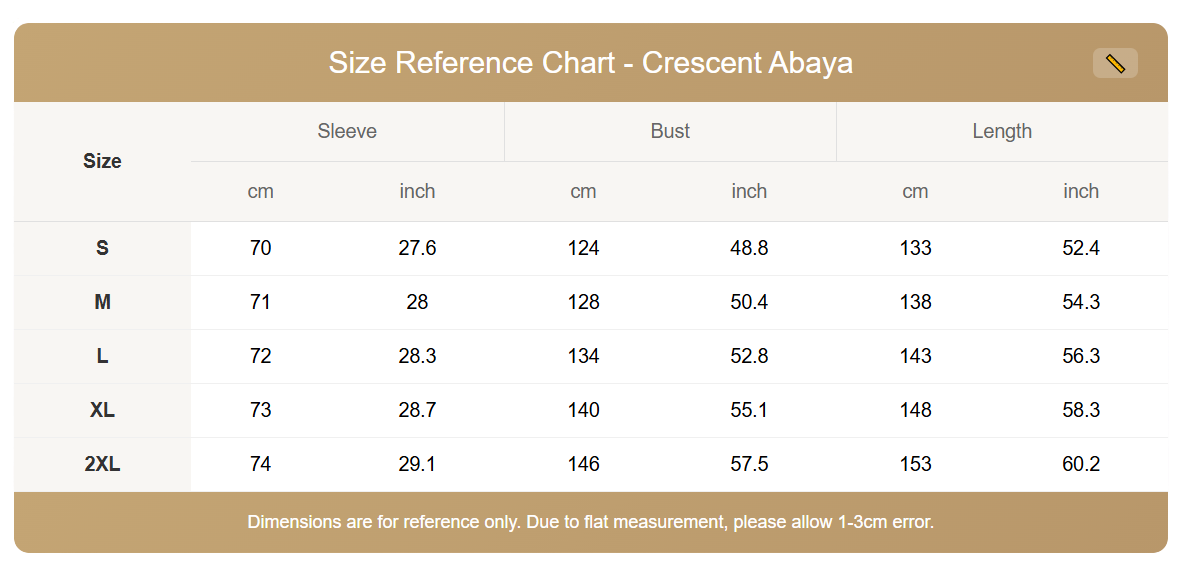Image resolution: width=1183 pixels, height=582 pixels.
Task: Select the 57.5 inch bust cell
Action: pyautogui.click(x=749, y=464)
